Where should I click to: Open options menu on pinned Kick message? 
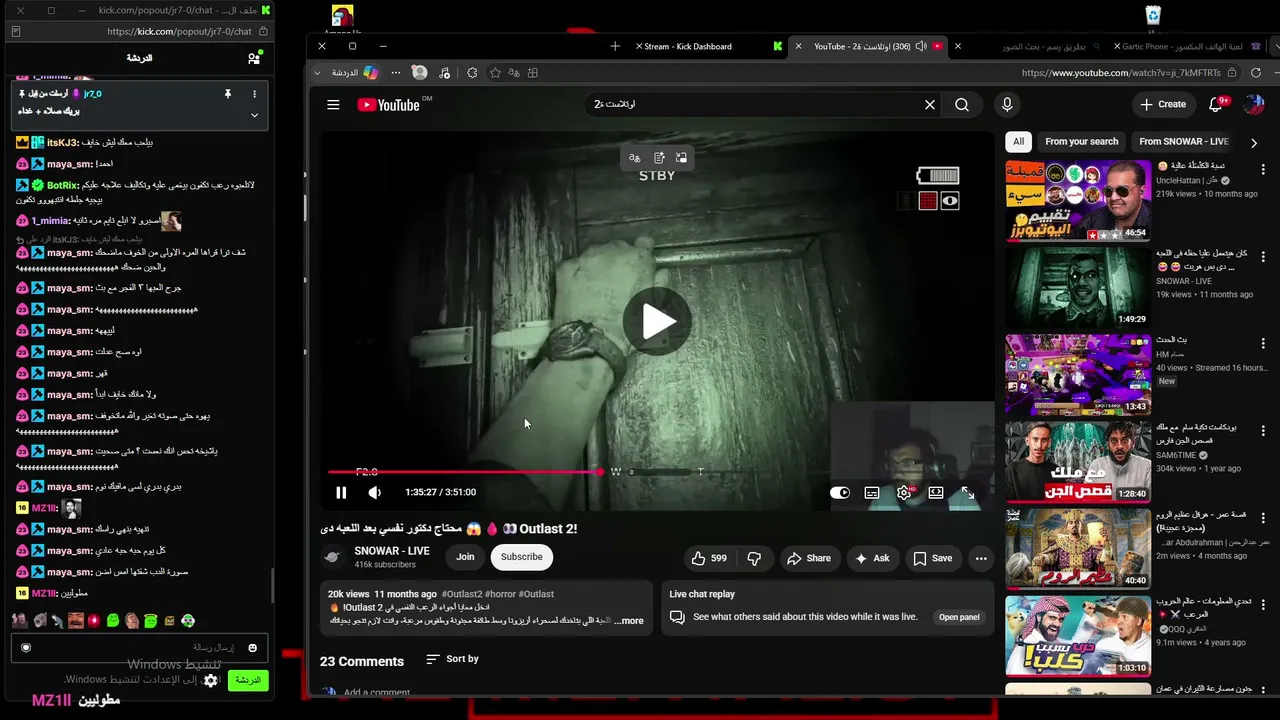pyautogui.click(x=254, y=94)
